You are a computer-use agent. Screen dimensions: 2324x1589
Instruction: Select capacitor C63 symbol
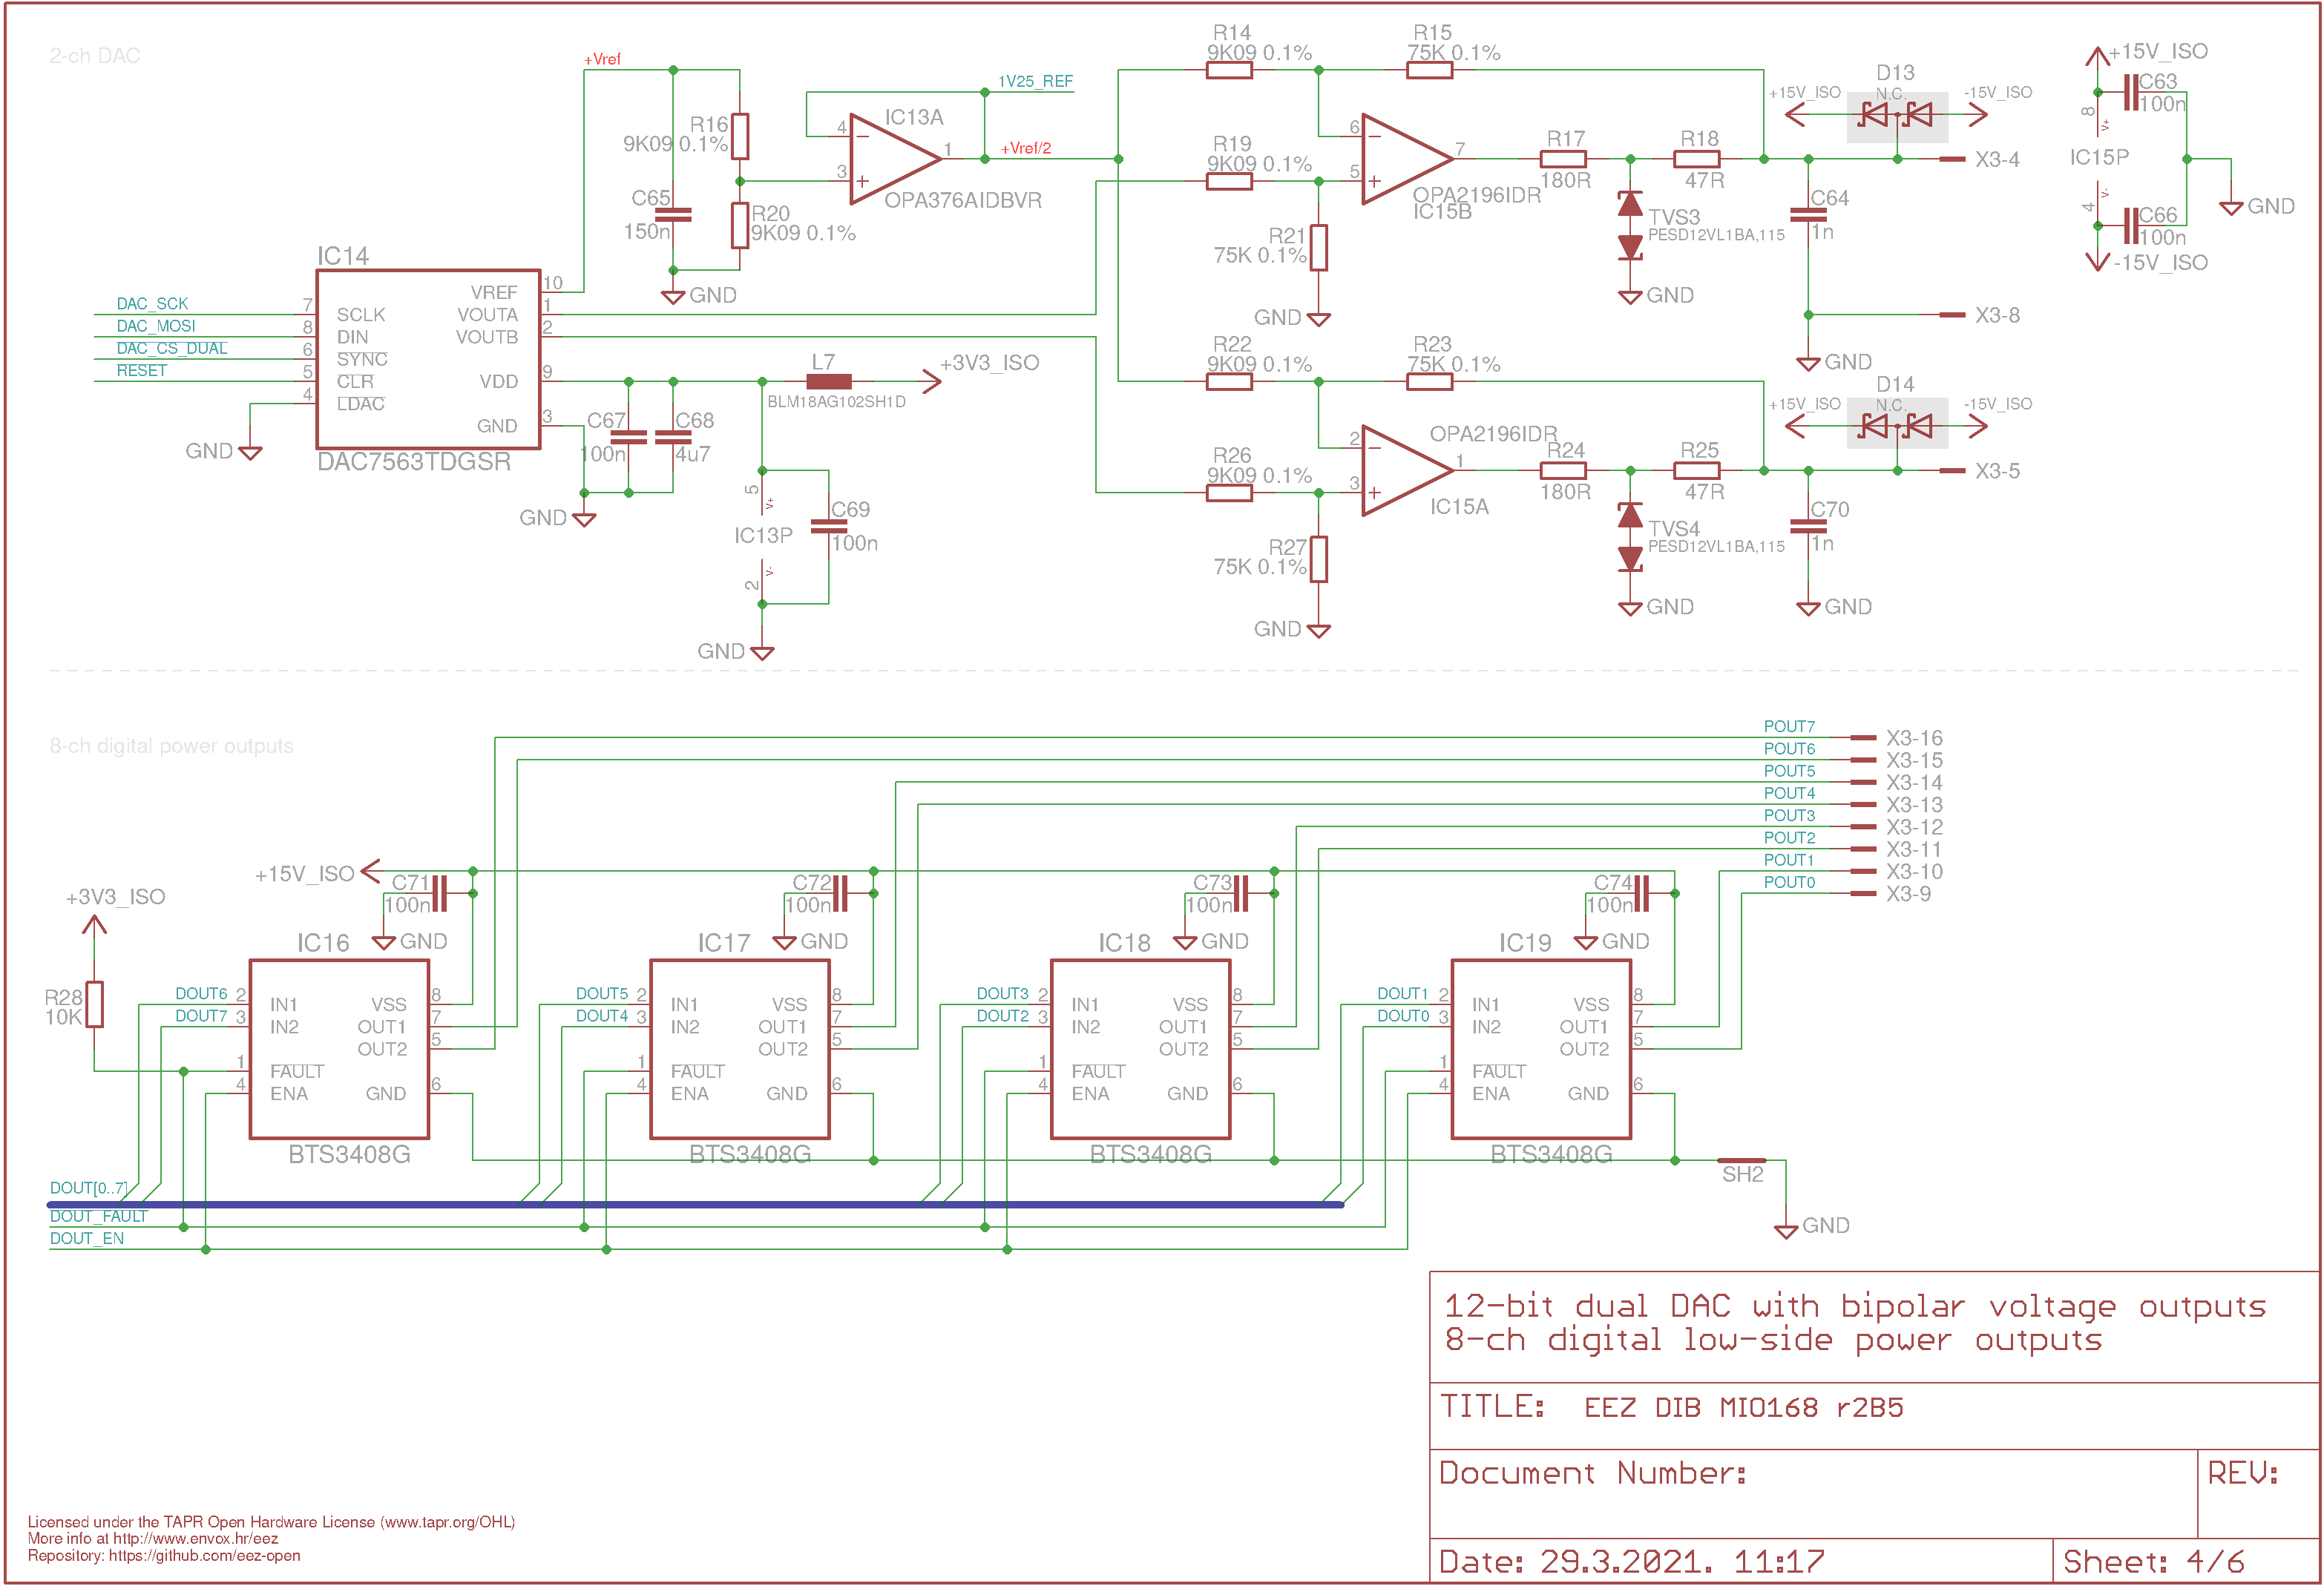pos(2130,92)
